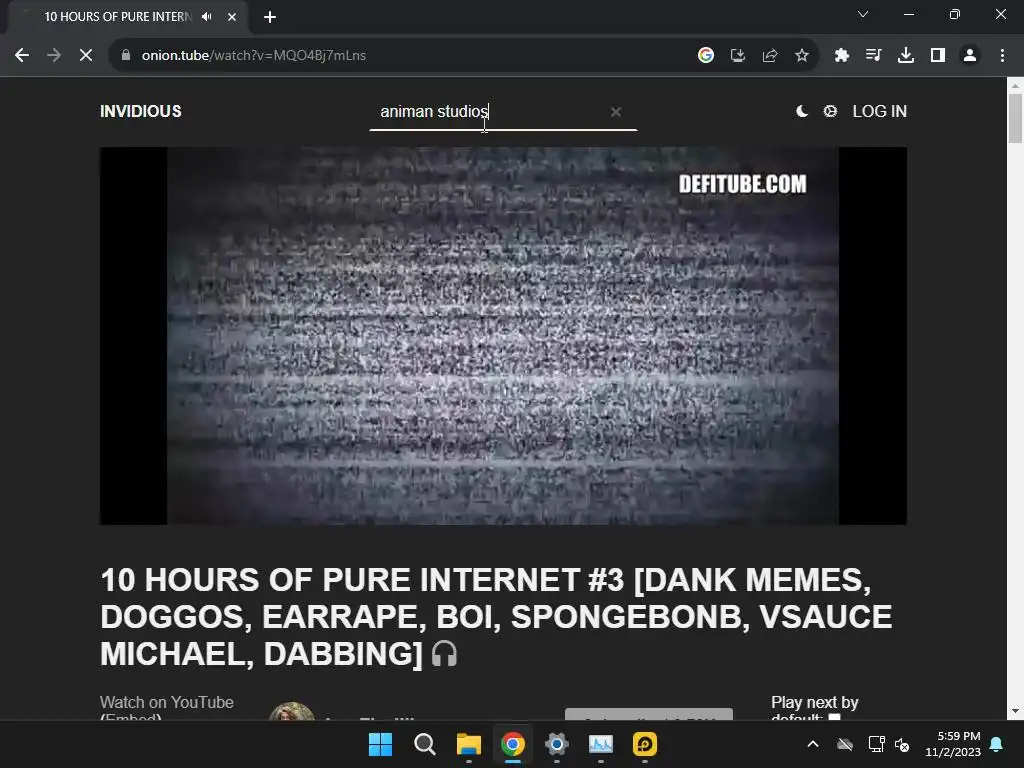Click the LOG IN link
Image resolution: width=1024 pixels, height=768 pixels.
click(880, 112)
